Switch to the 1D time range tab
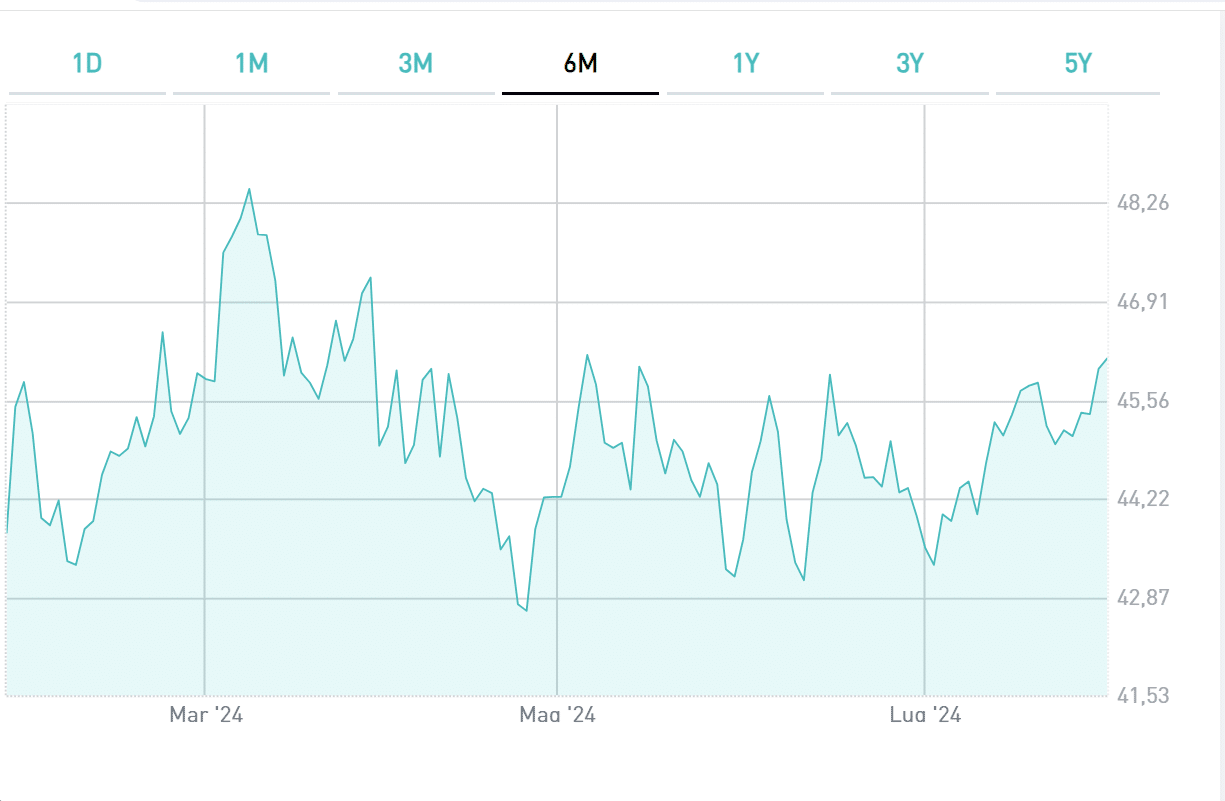 pyautogui.click(x=87, y=64)
